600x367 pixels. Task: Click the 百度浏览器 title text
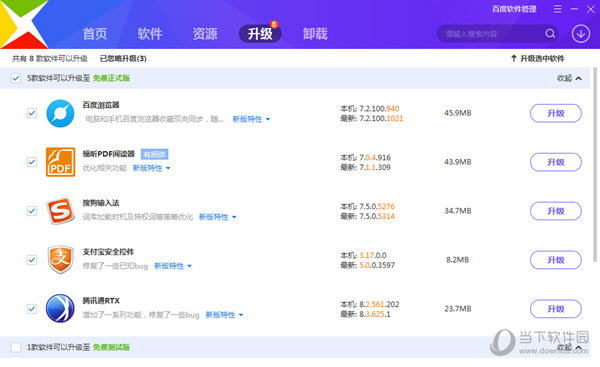[101, 105]
